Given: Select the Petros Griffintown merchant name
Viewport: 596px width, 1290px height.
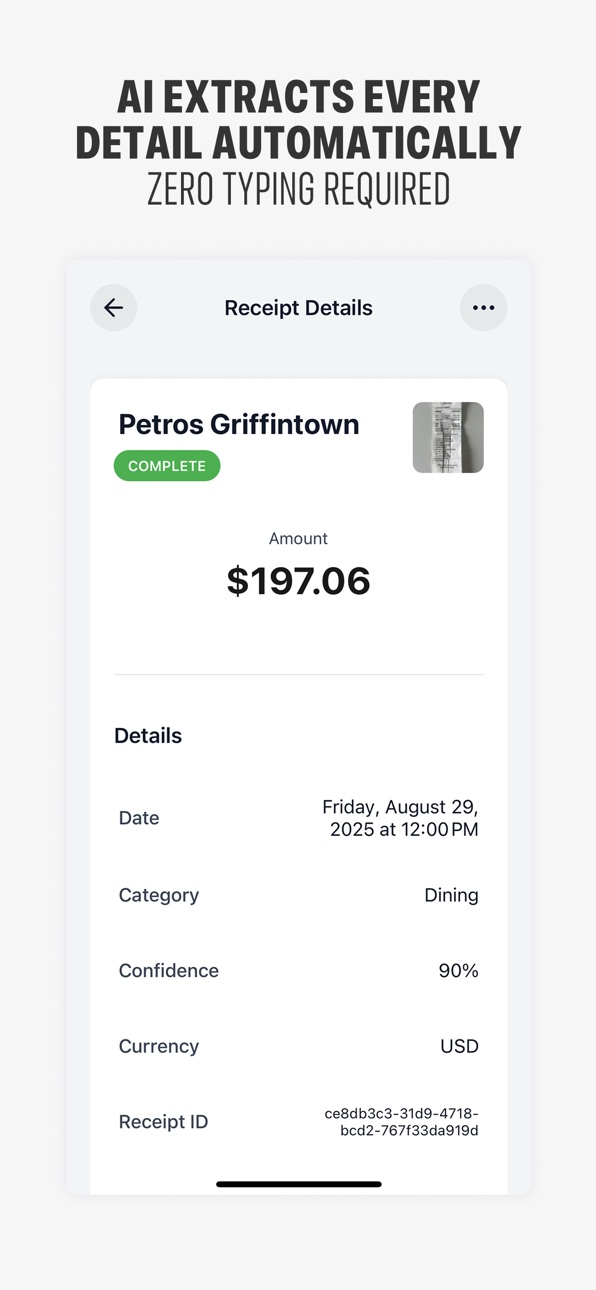Looking at the screenshot, I should (239, 424).
